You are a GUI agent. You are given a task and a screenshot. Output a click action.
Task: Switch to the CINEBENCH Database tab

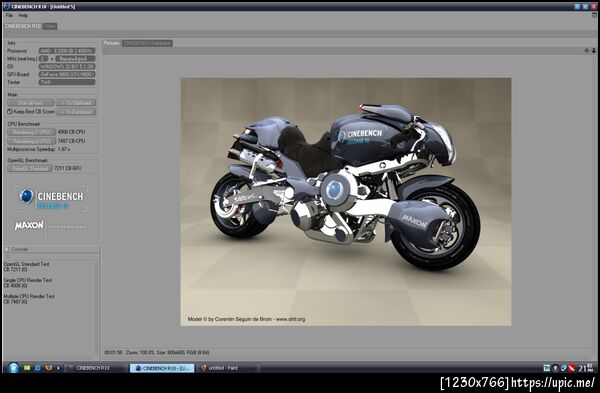point(147,43)
